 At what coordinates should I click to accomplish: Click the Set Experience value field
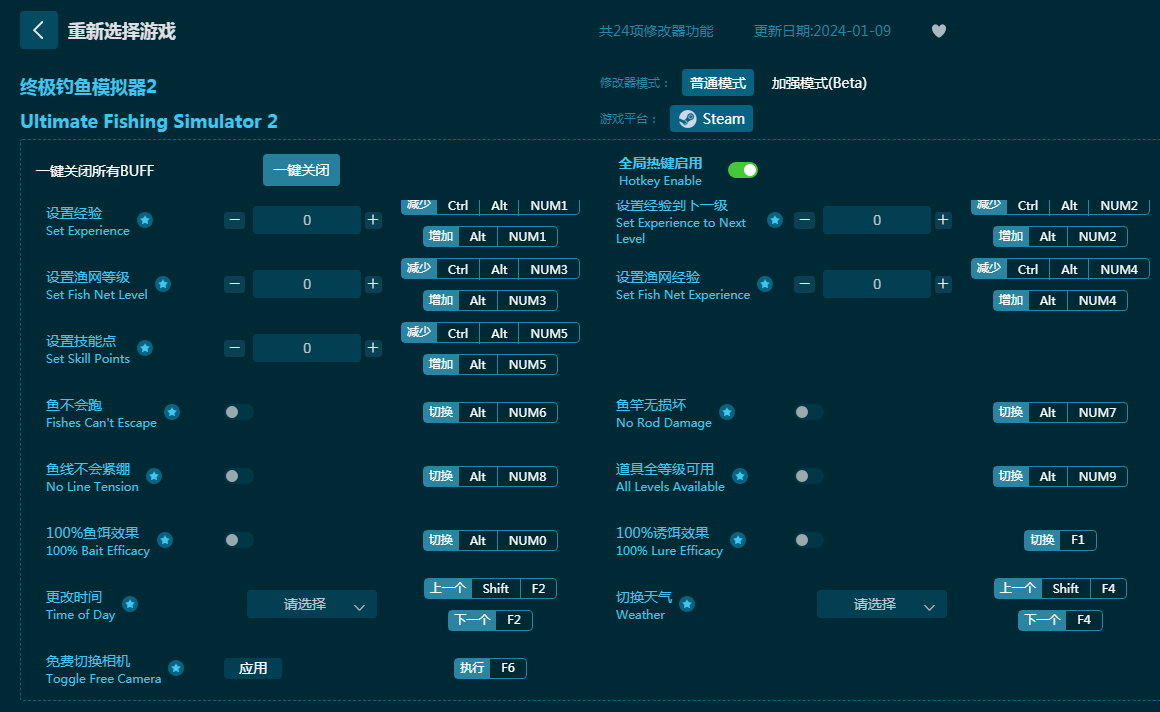pyautogui.click(x=307, y=220)
